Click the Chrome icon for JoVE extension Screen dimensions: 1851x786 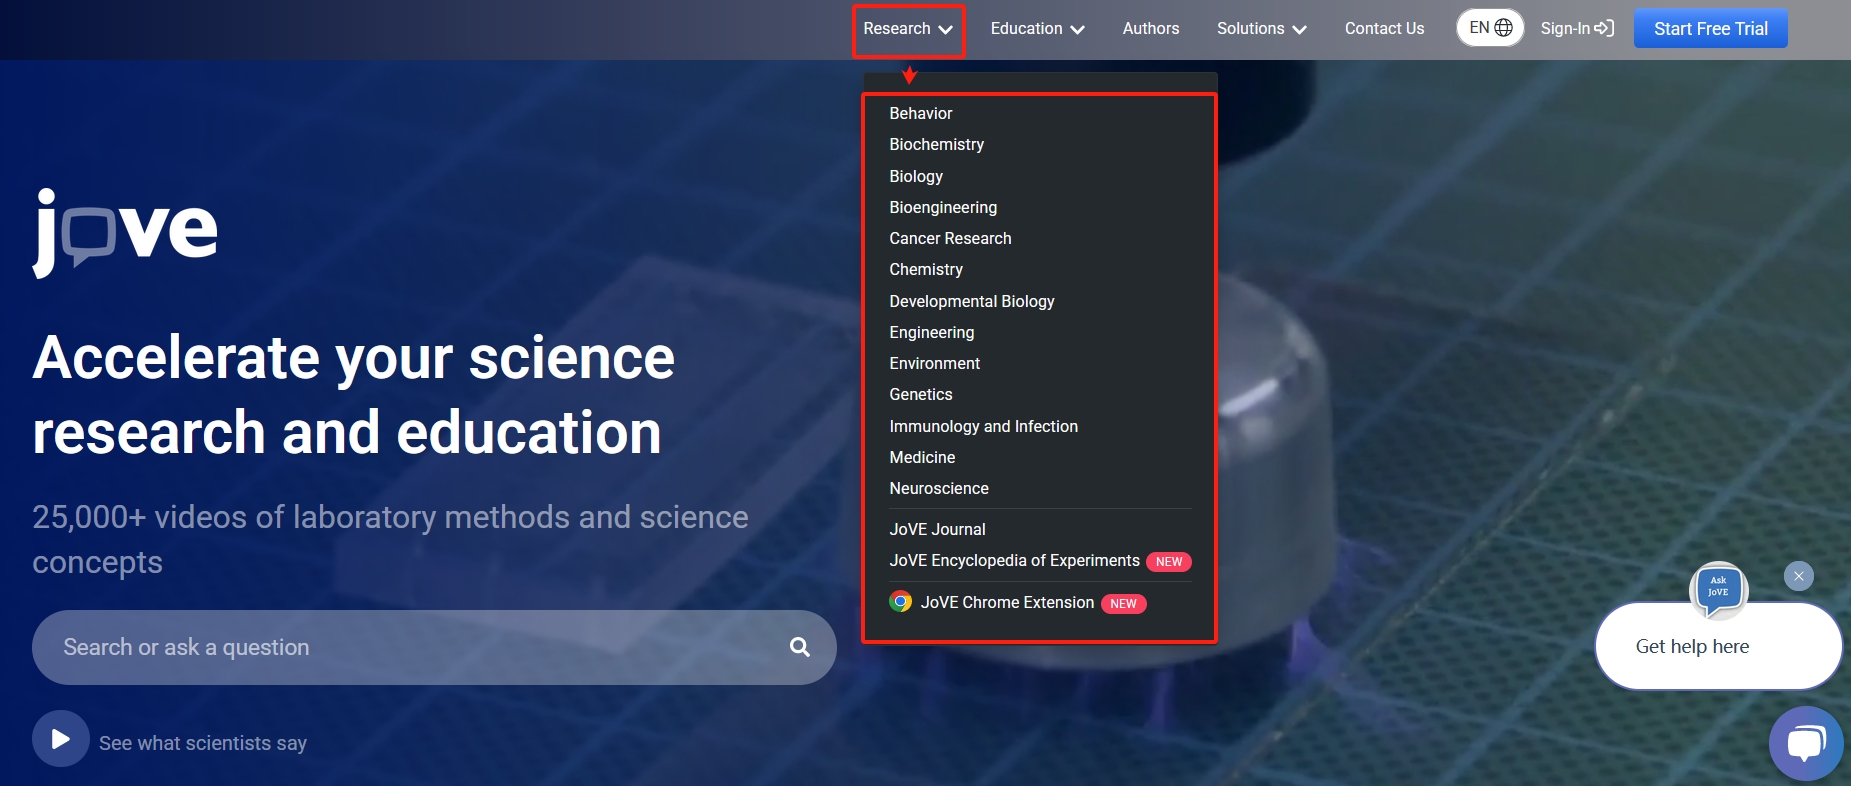click(x=900, y=602)
